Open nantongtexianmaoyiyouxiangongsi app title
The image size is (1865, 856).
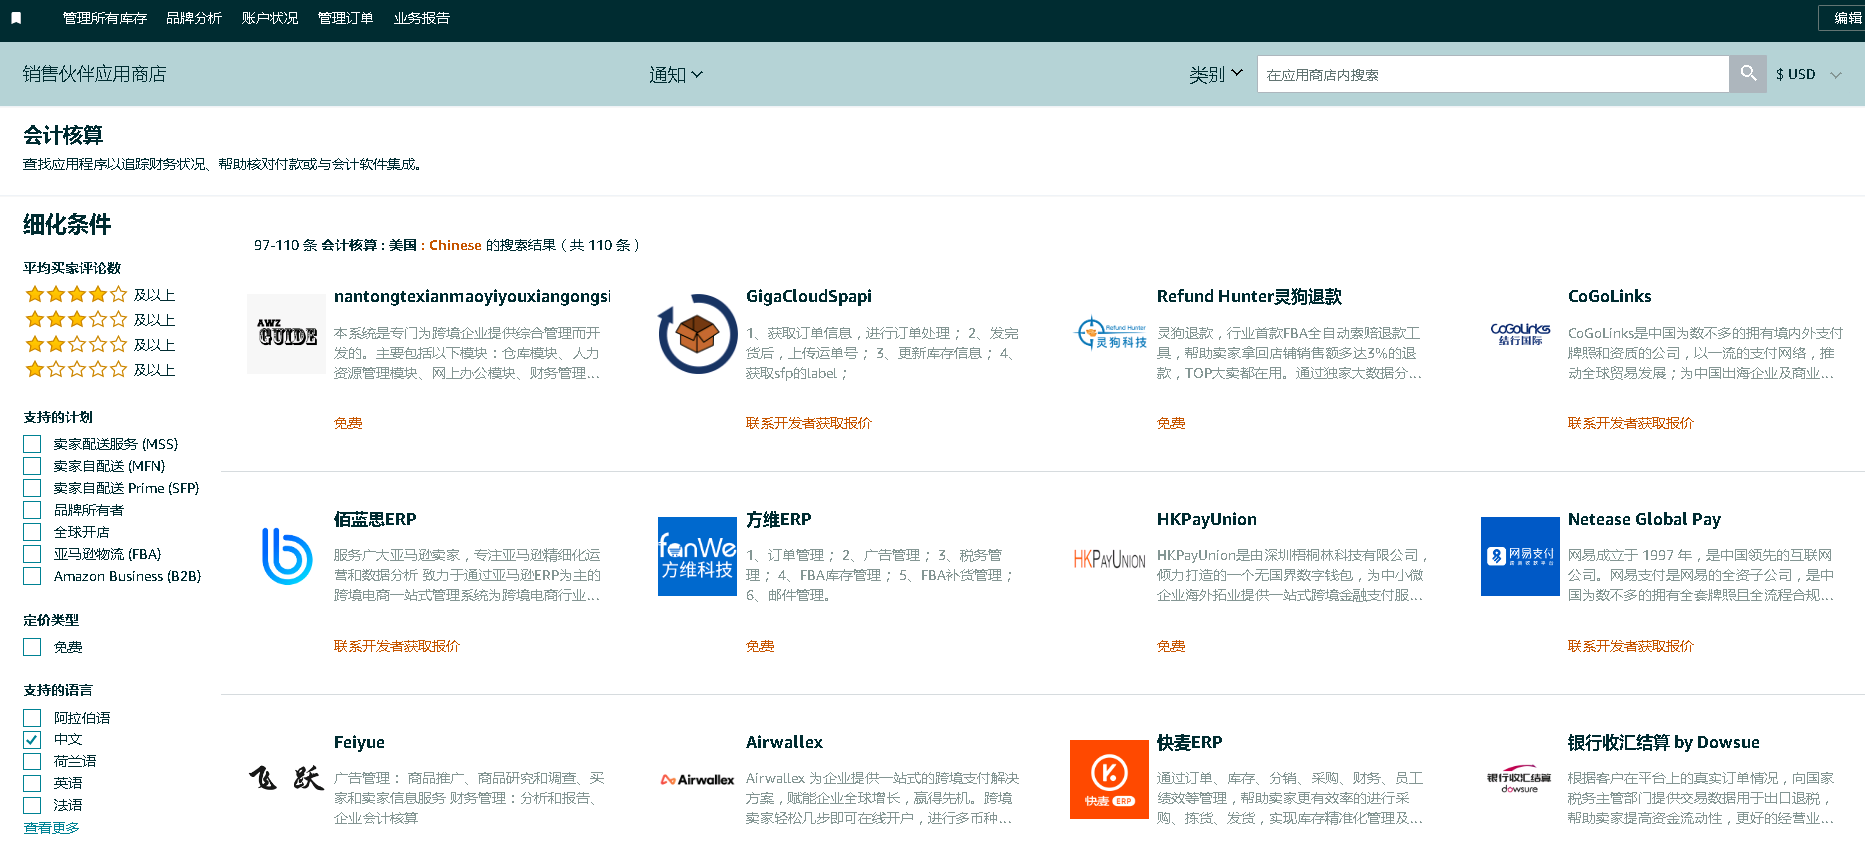pos(472,296)
